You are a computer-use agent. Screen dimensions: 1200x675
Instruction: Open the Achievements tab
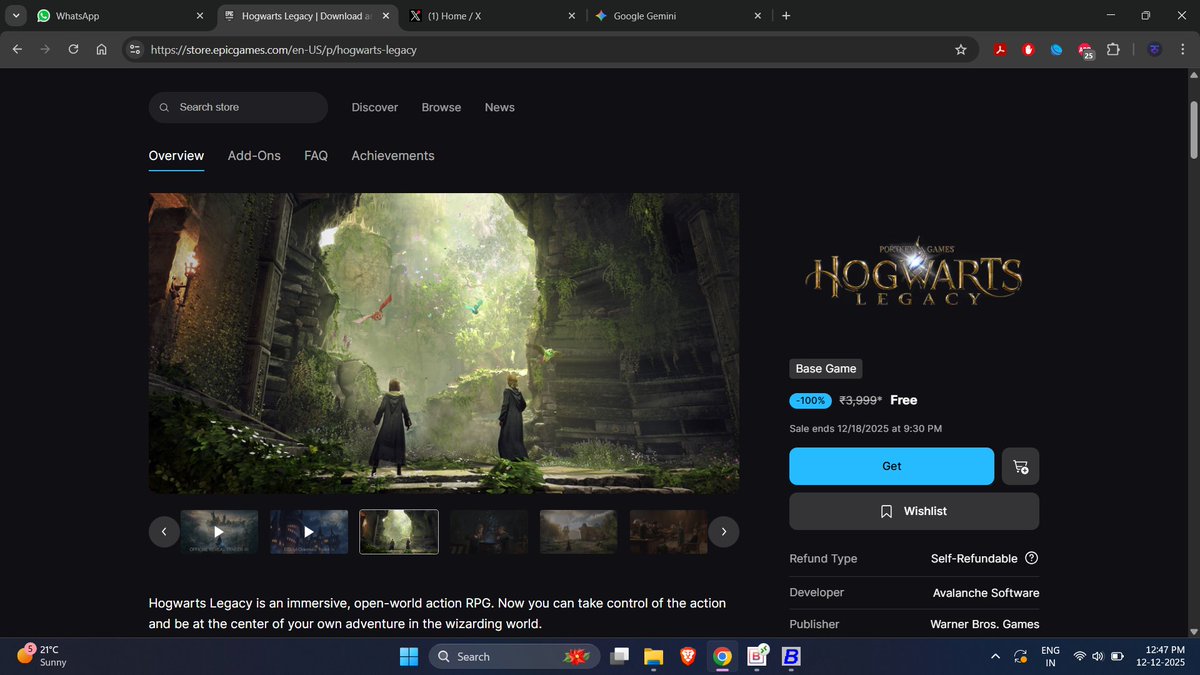coord(393,156)
